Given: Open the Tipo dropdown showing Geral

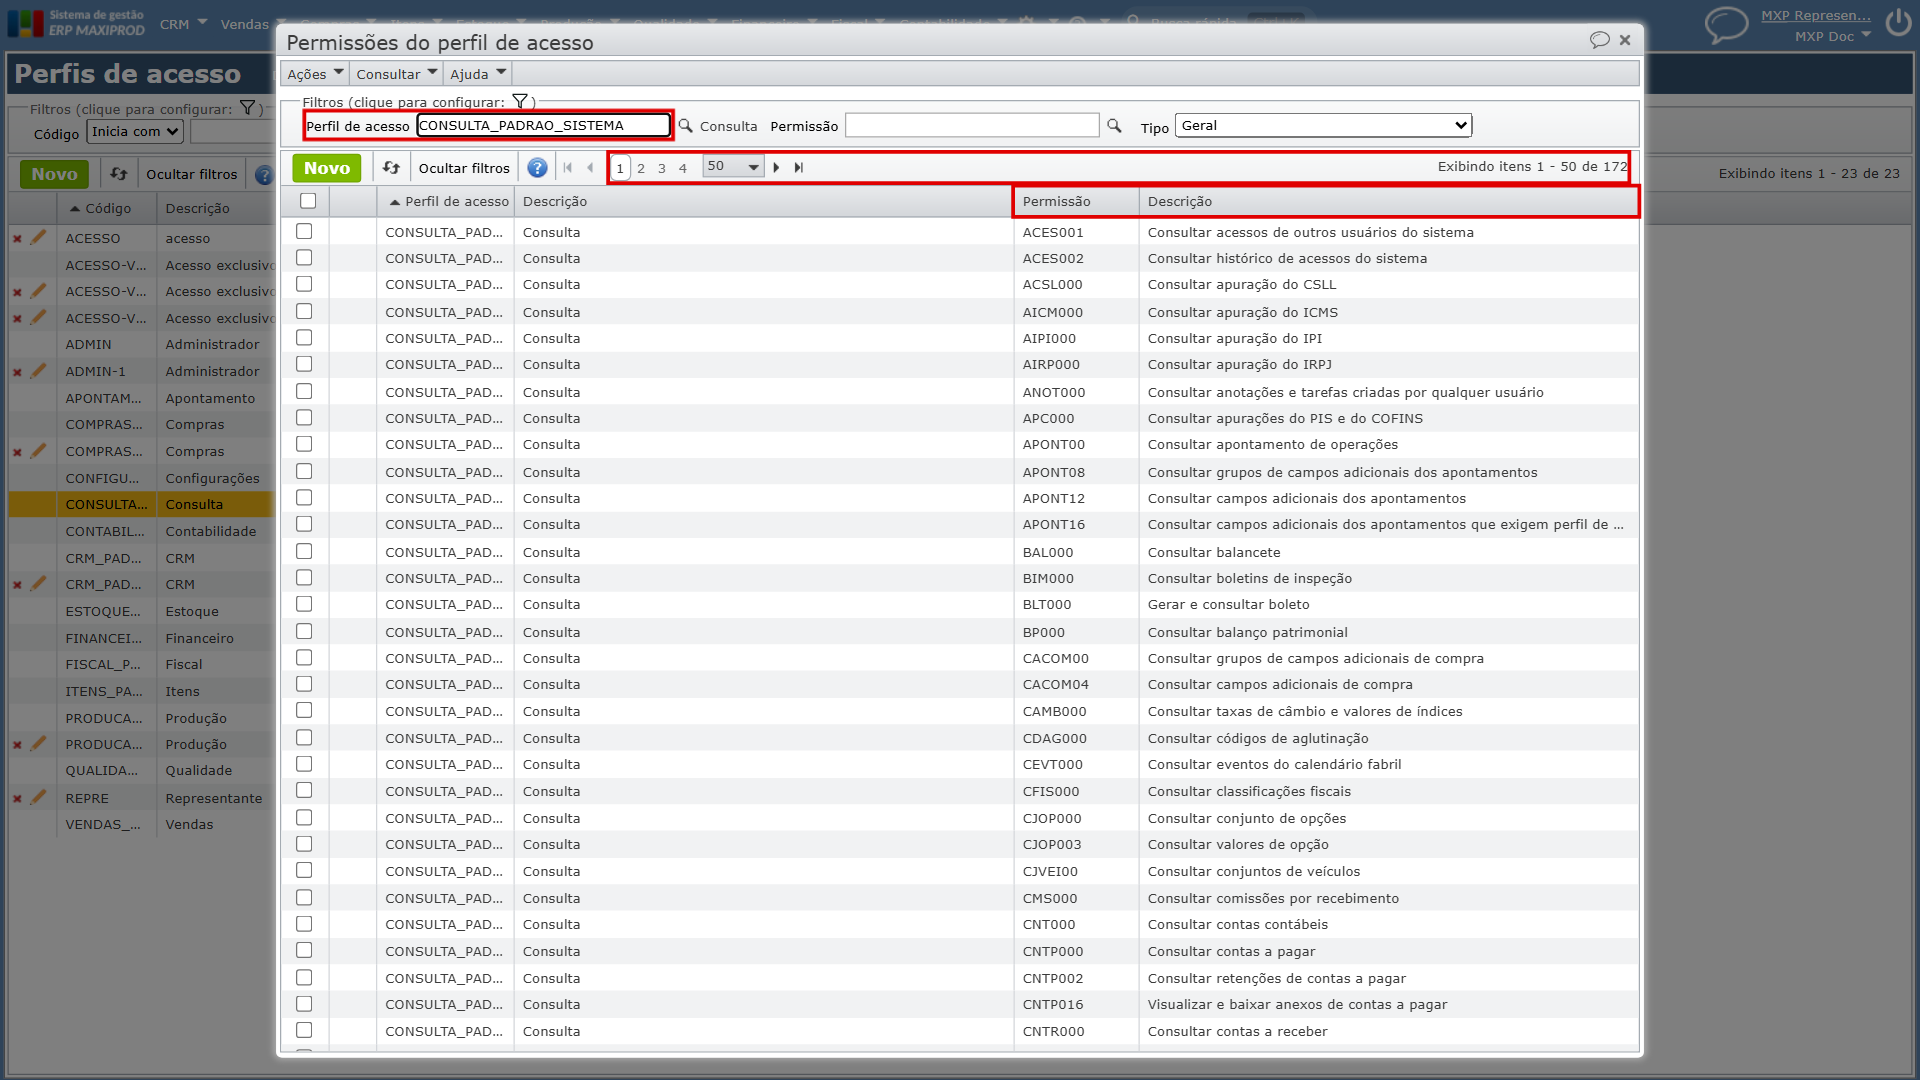Looking at the screenshot, I should point(1323,126).
